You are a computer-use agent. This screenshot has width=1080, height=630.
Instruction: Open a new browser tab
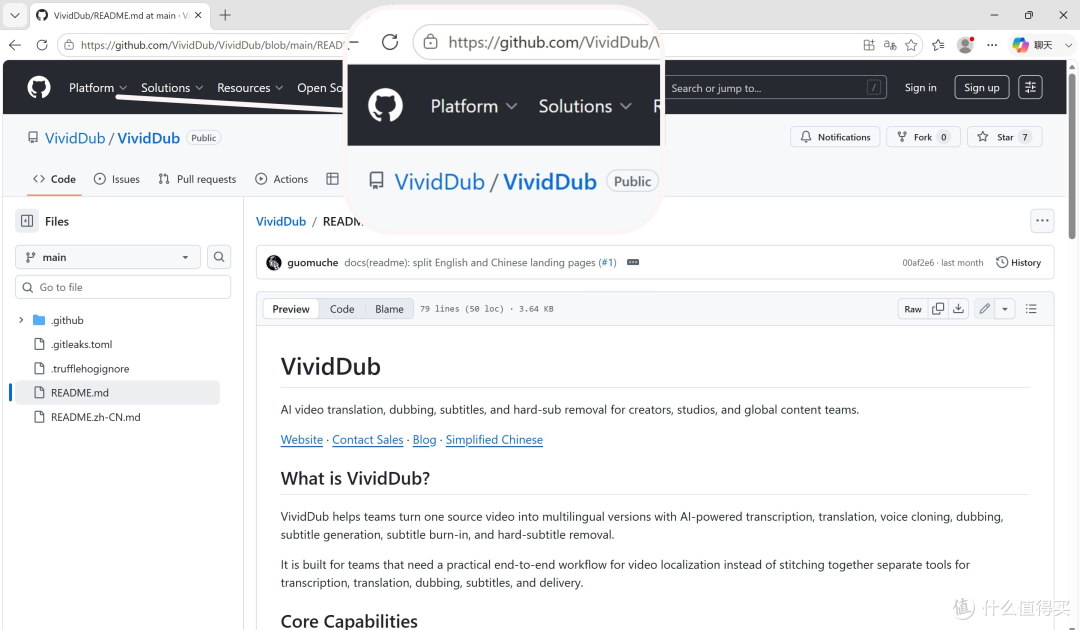pyautogui.click(x=225, y=14)
